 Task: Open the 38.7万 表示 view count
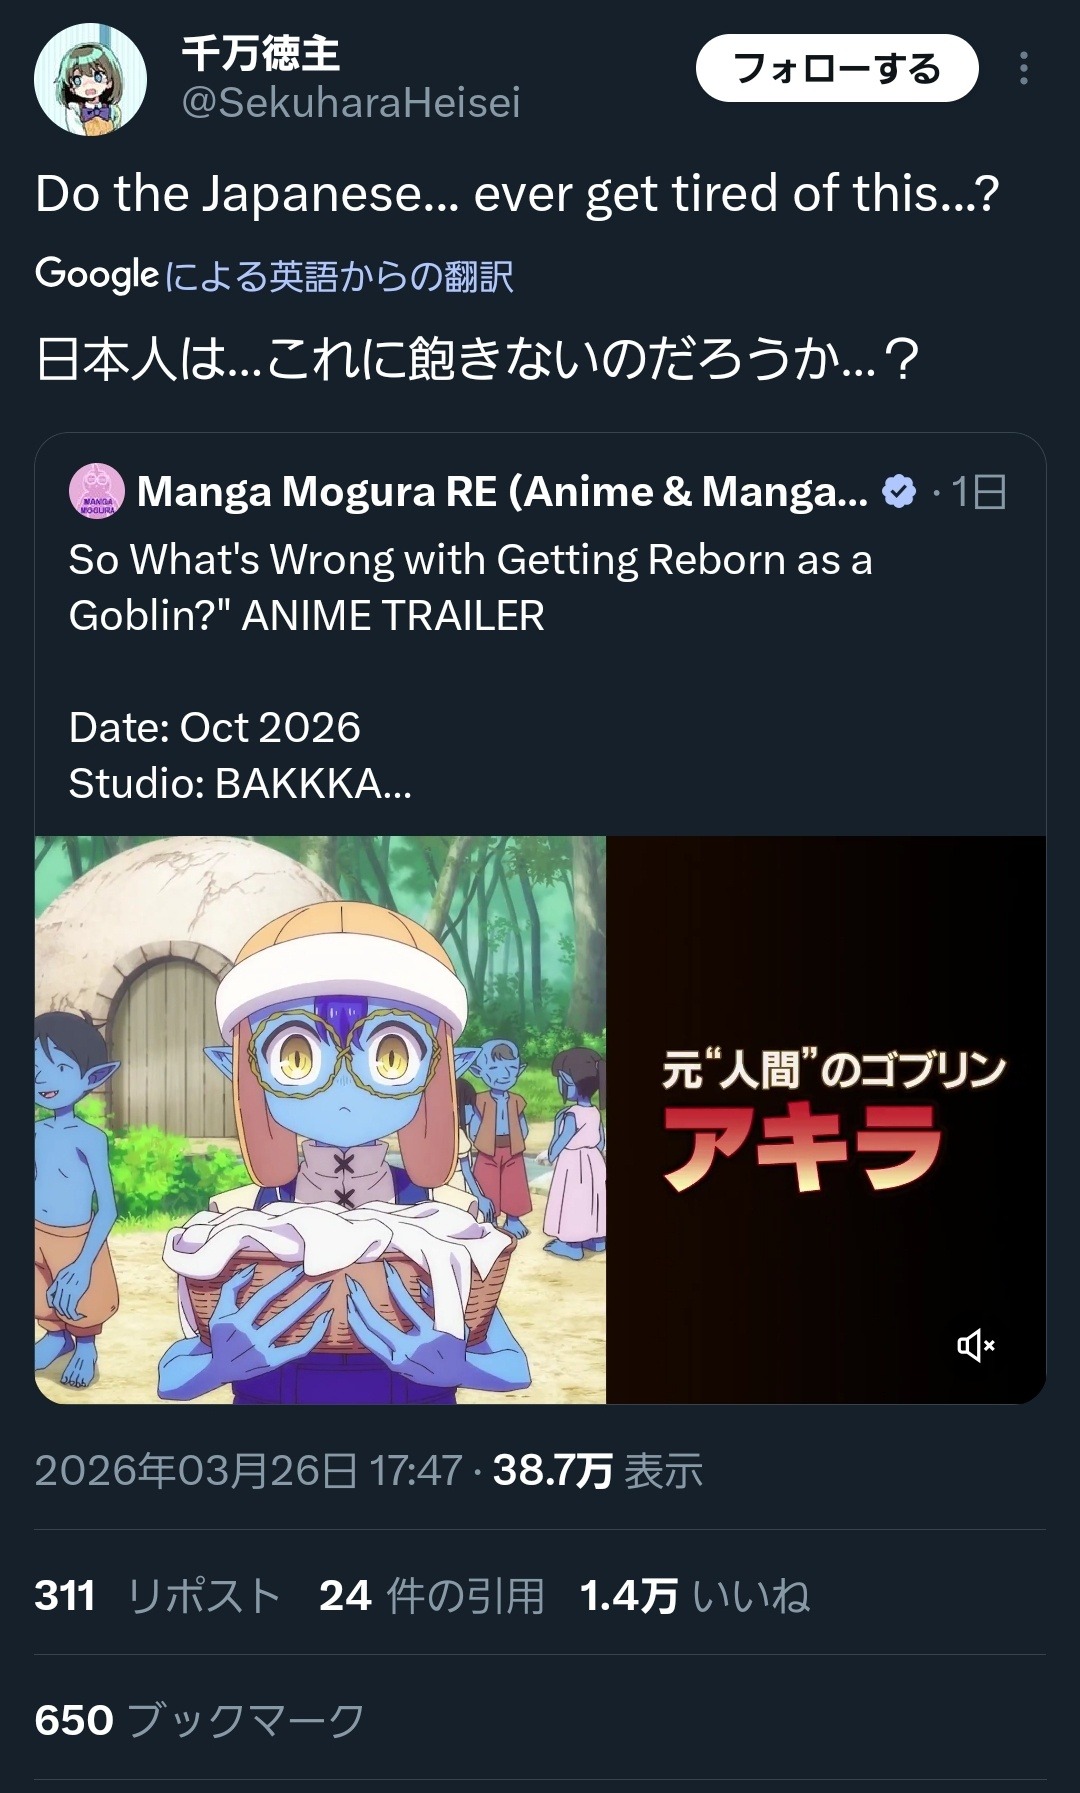[598, 1471]
